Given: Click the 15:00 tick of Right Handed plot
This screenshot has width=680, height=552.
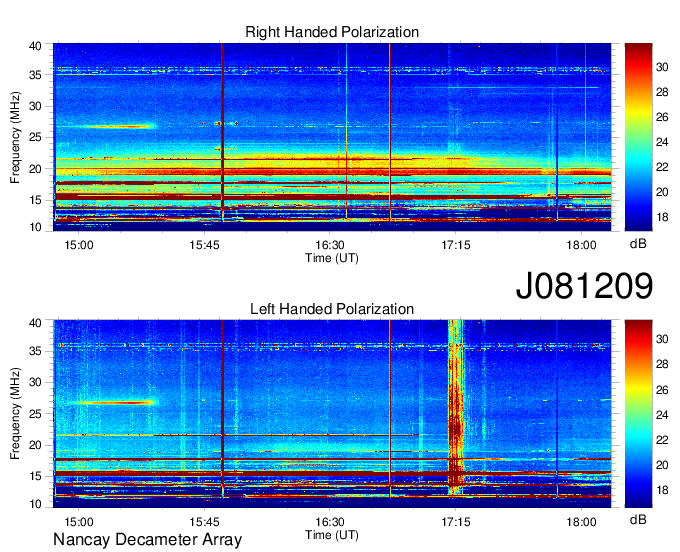Looking at the screenshot, I should click(78, 245).
